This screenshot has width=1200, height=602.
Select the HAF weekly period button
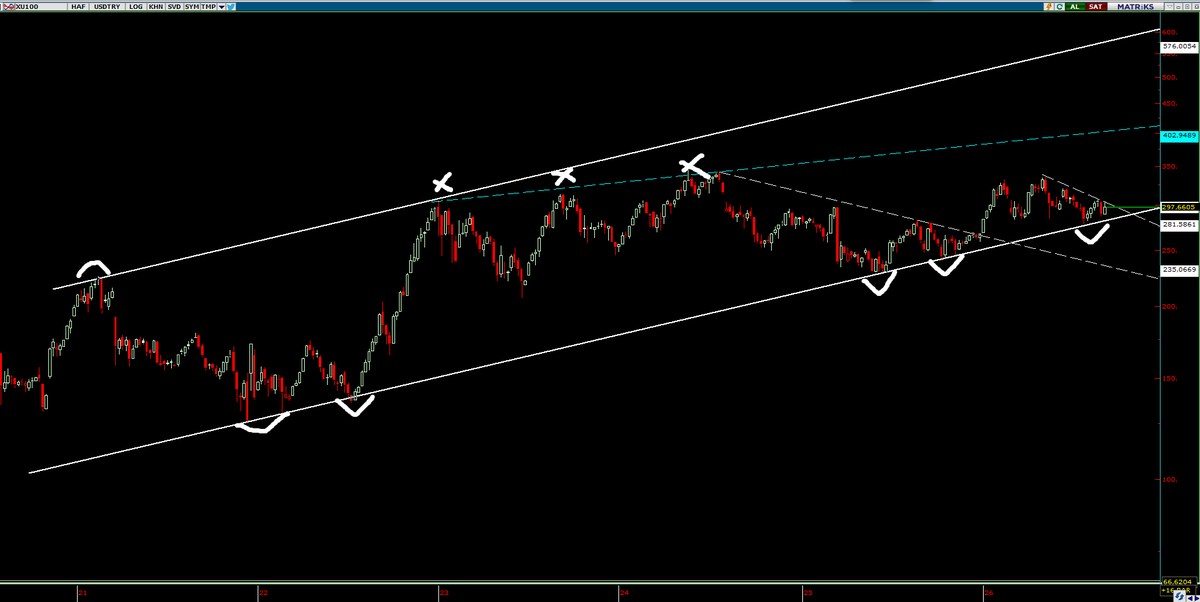(x=77, y=7)
